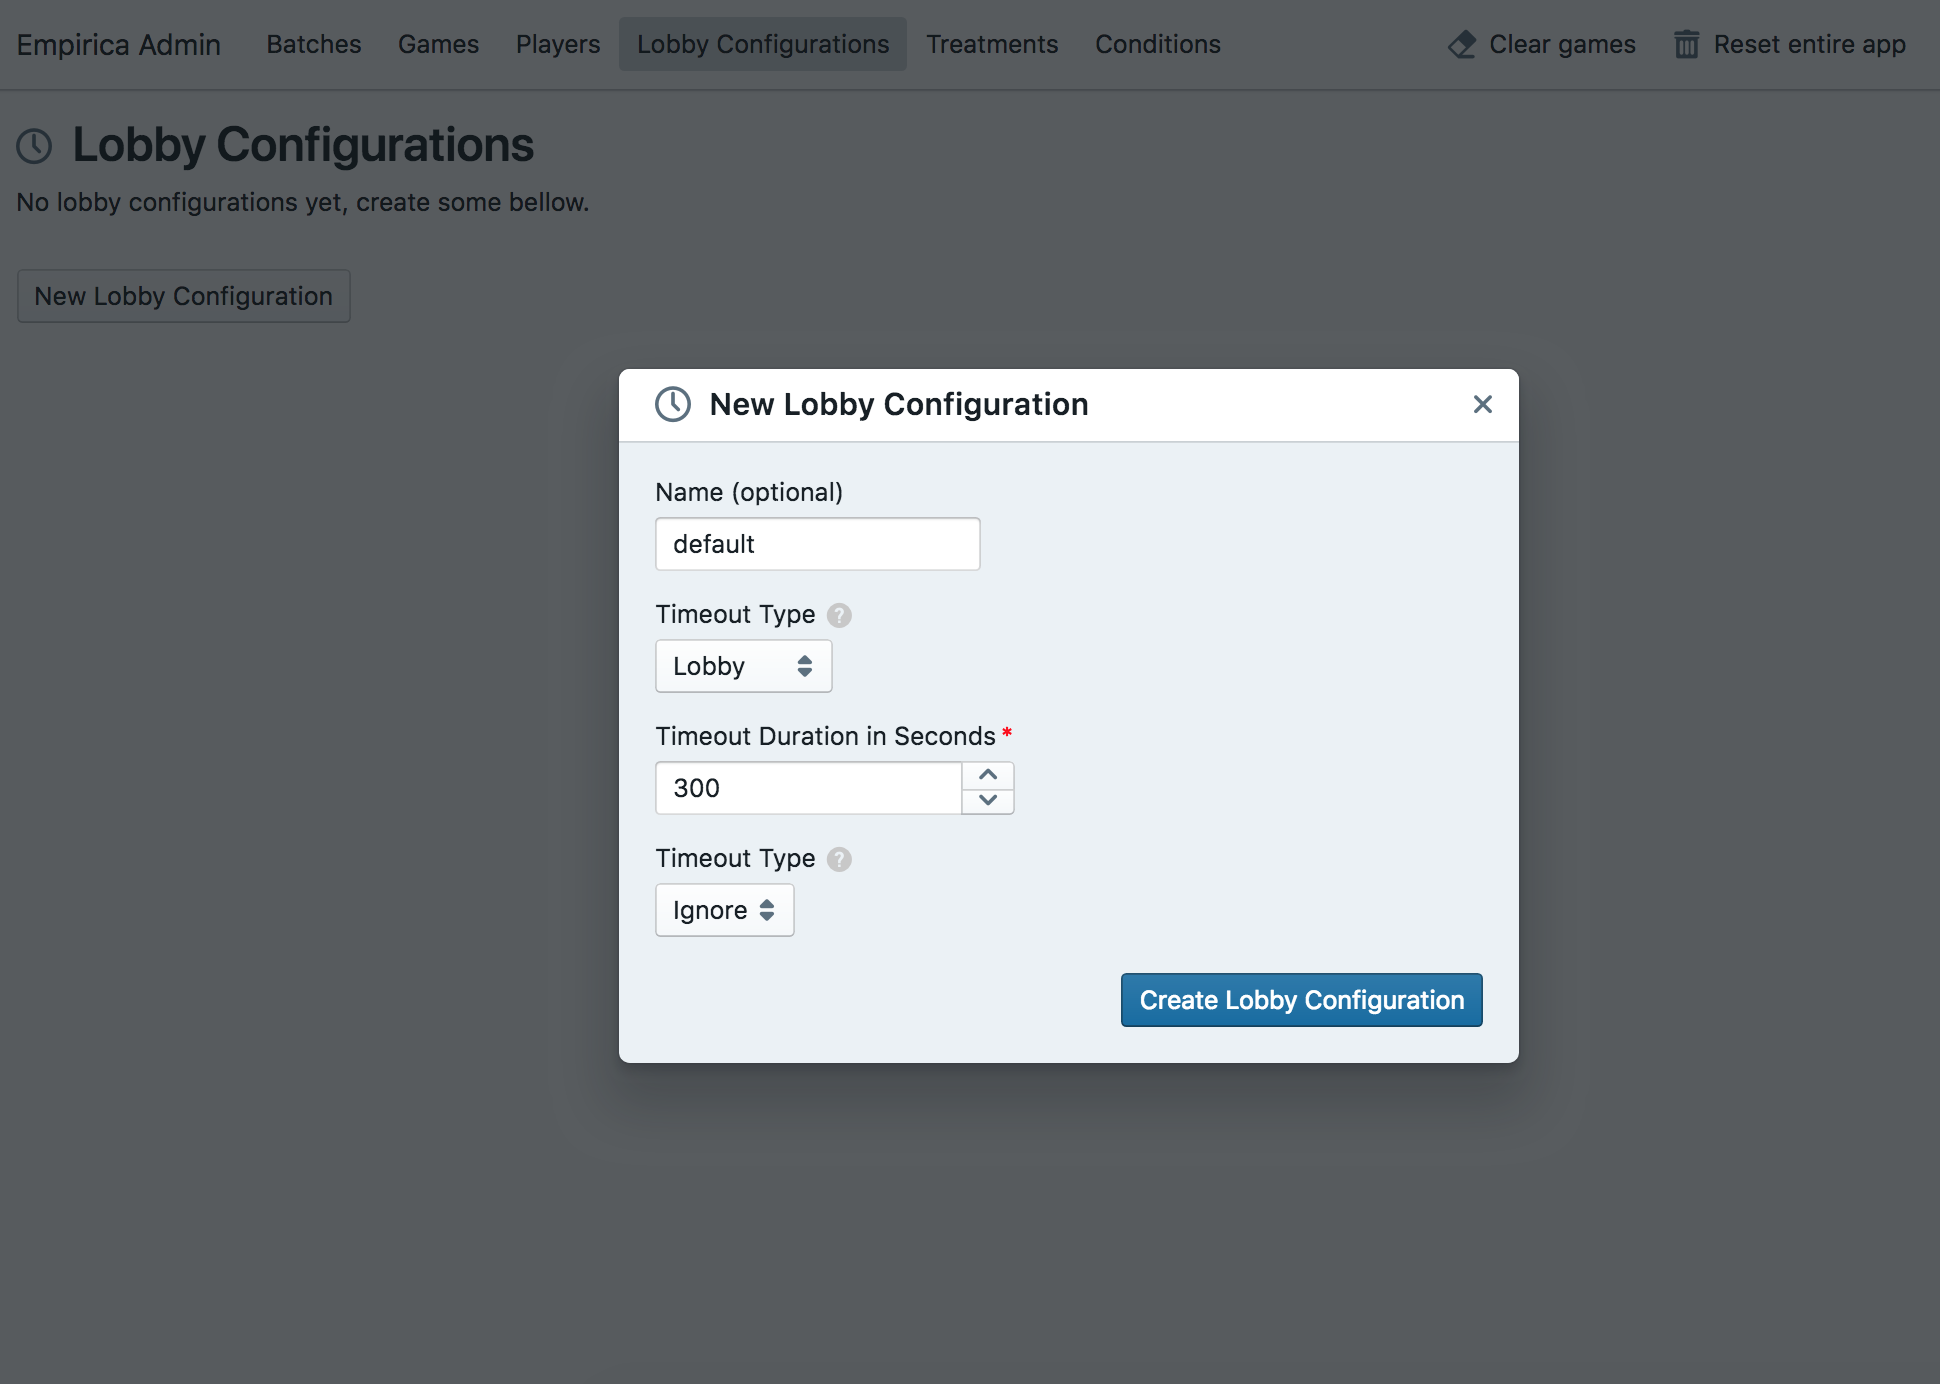
Task: Open the Treatments tab
Action: (991, 44)
